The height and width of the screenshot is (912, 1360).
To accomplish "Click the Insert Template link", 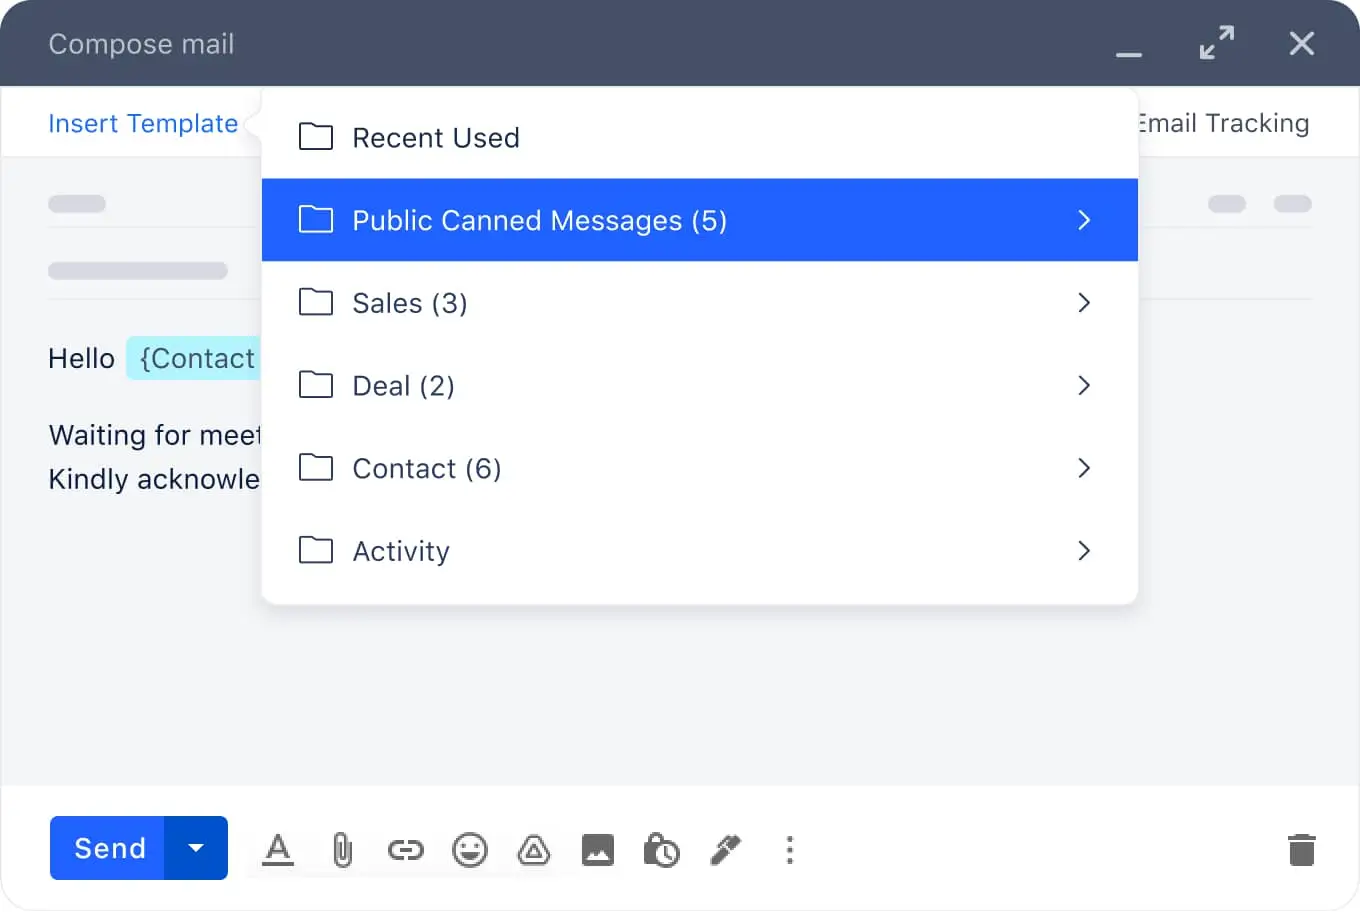I will [x=143, y=123].
